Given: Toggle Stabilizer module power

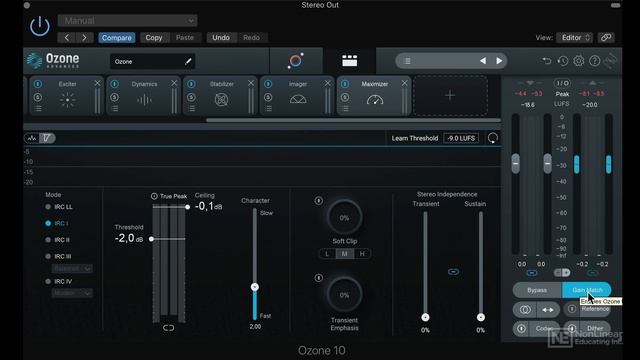Looking at the screenshot, I should [x=191, y=84].
